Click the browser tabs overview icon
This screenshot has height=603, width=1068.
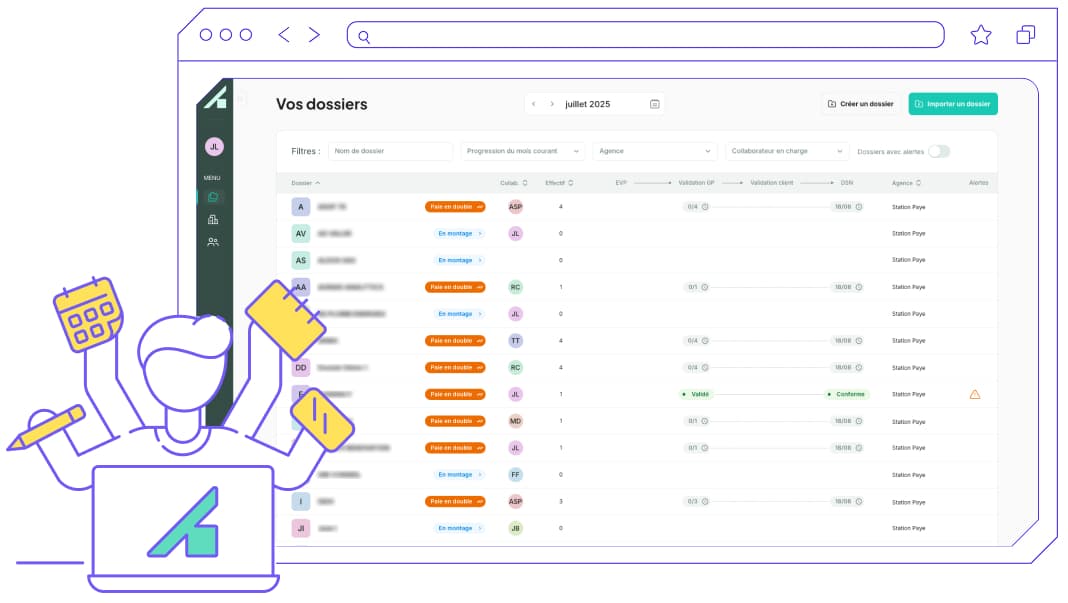(1025, 35)
